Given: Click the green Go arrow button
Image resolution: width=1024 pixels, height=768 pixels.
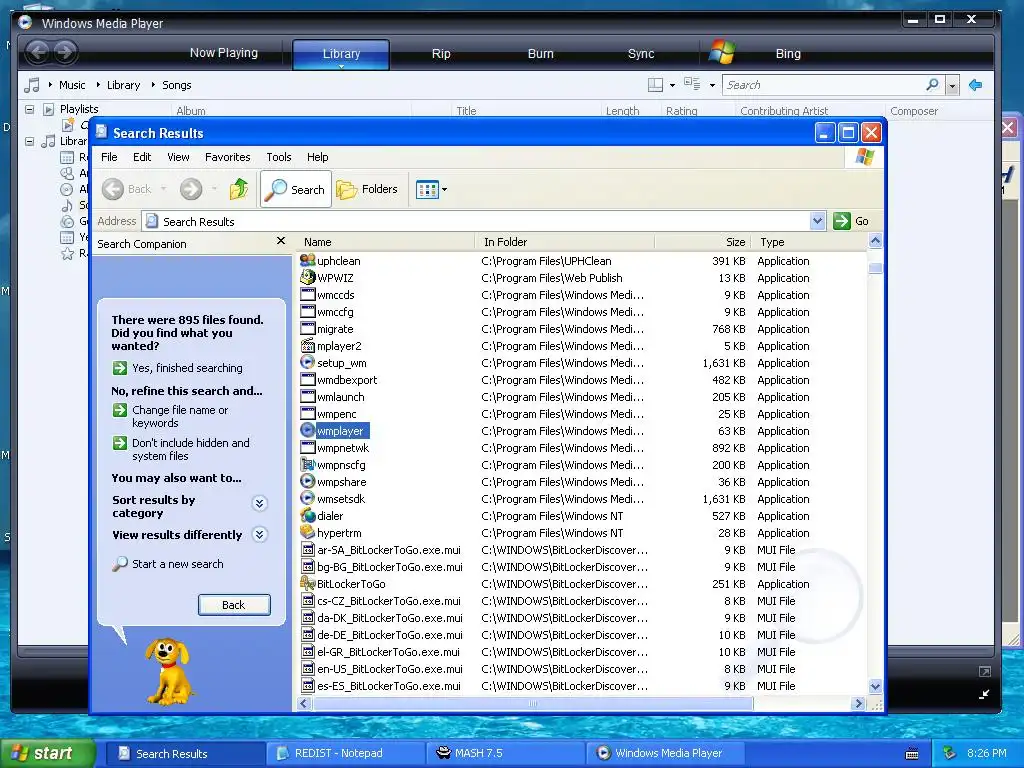Looking at the screenshot, I should click(842, 221).
